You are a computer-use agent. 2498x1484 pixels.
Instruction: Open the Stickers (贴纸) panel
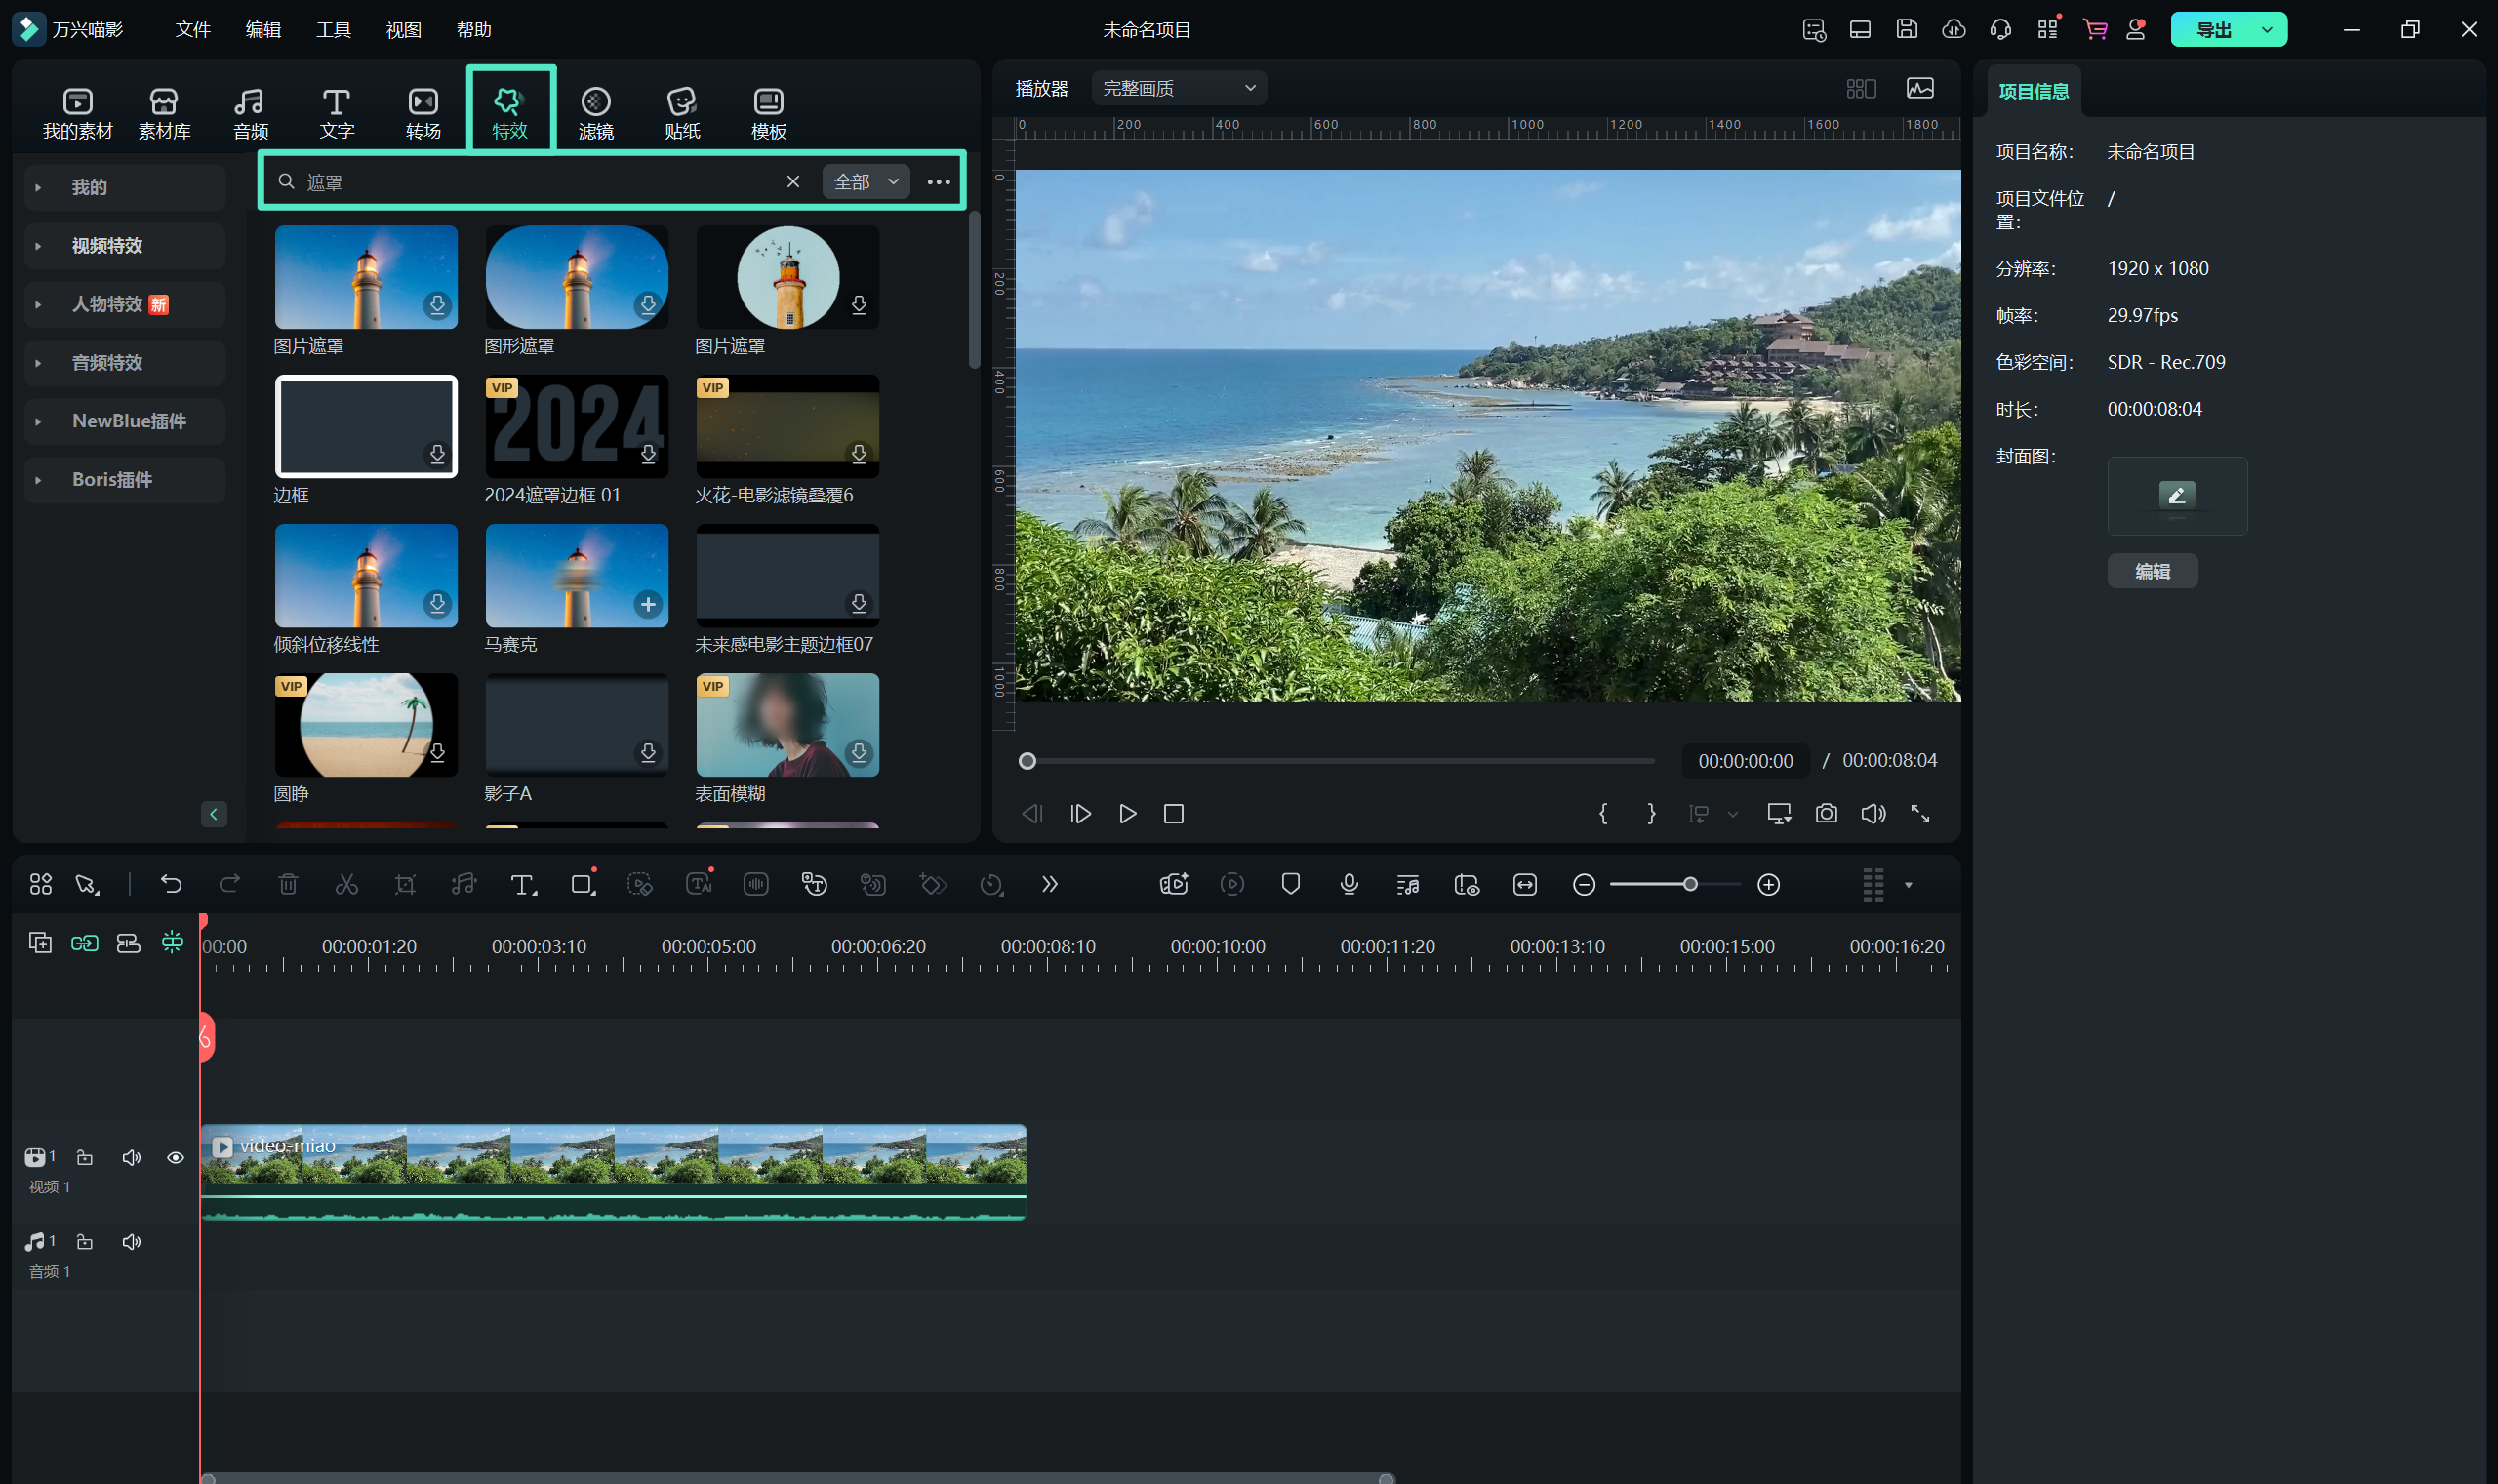[682, 112]
